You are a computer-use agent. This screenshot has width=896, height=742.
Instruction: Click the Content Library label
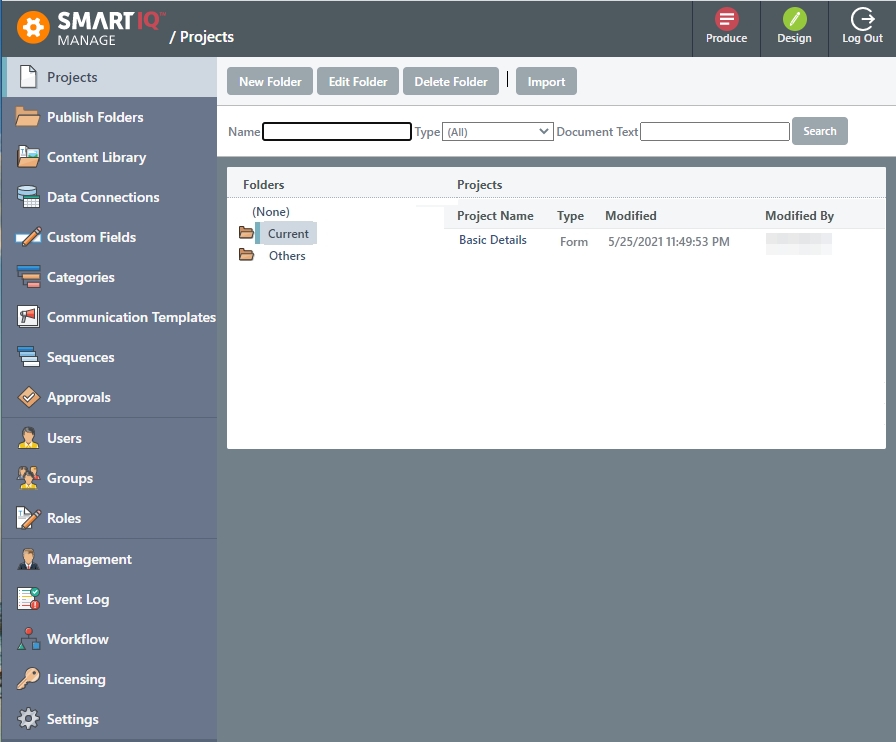coord(97,157)
